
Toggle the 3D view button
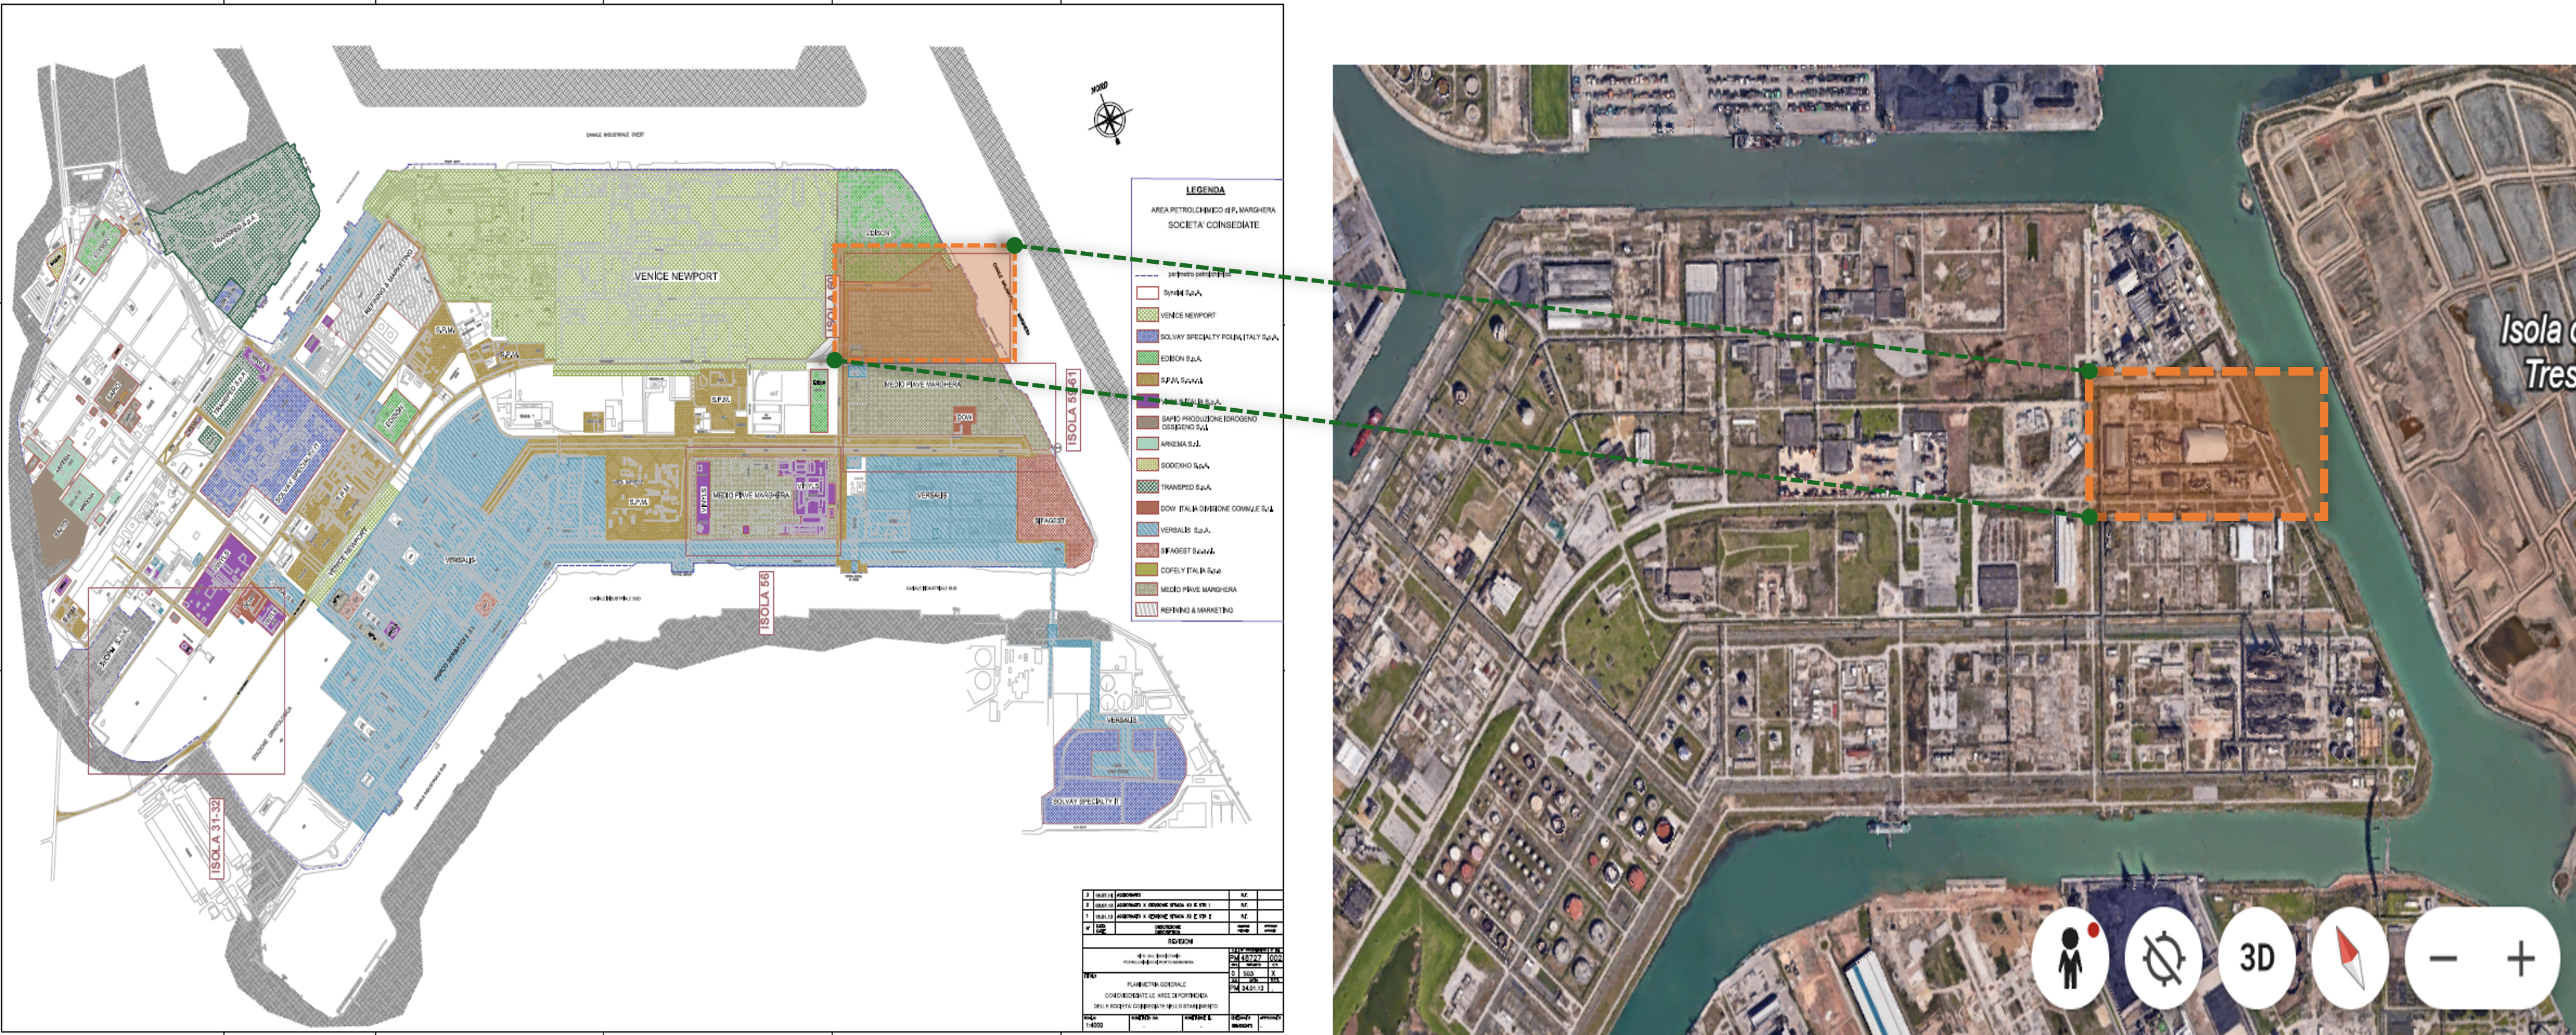coord(2257,957)
